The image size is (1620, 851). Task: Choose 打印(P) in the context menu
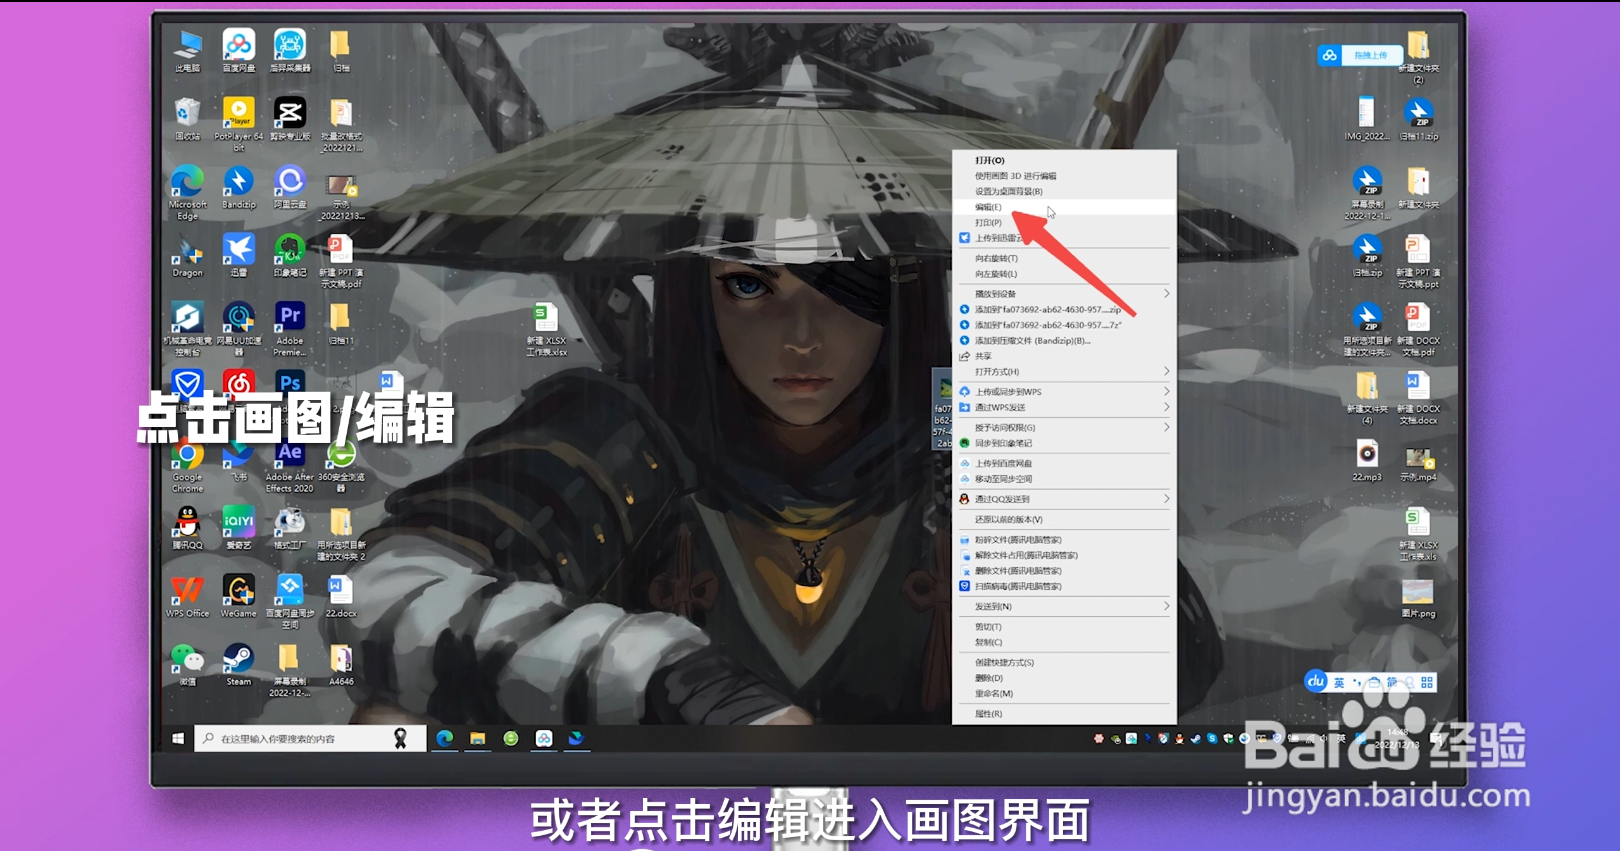tap(1063, 222)
